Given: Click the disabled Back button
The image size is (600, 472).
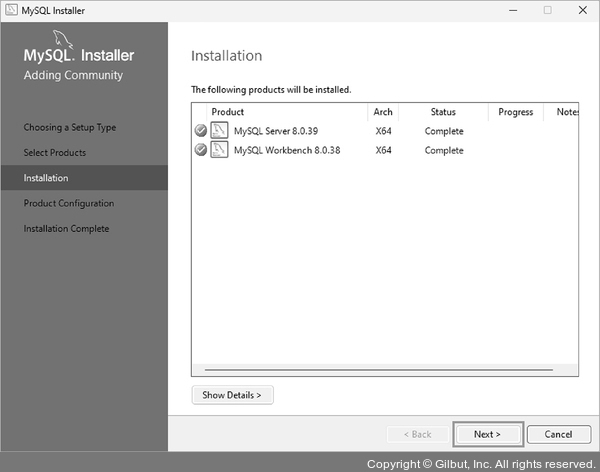Looking at the screenshot, I should click(416, 434).
